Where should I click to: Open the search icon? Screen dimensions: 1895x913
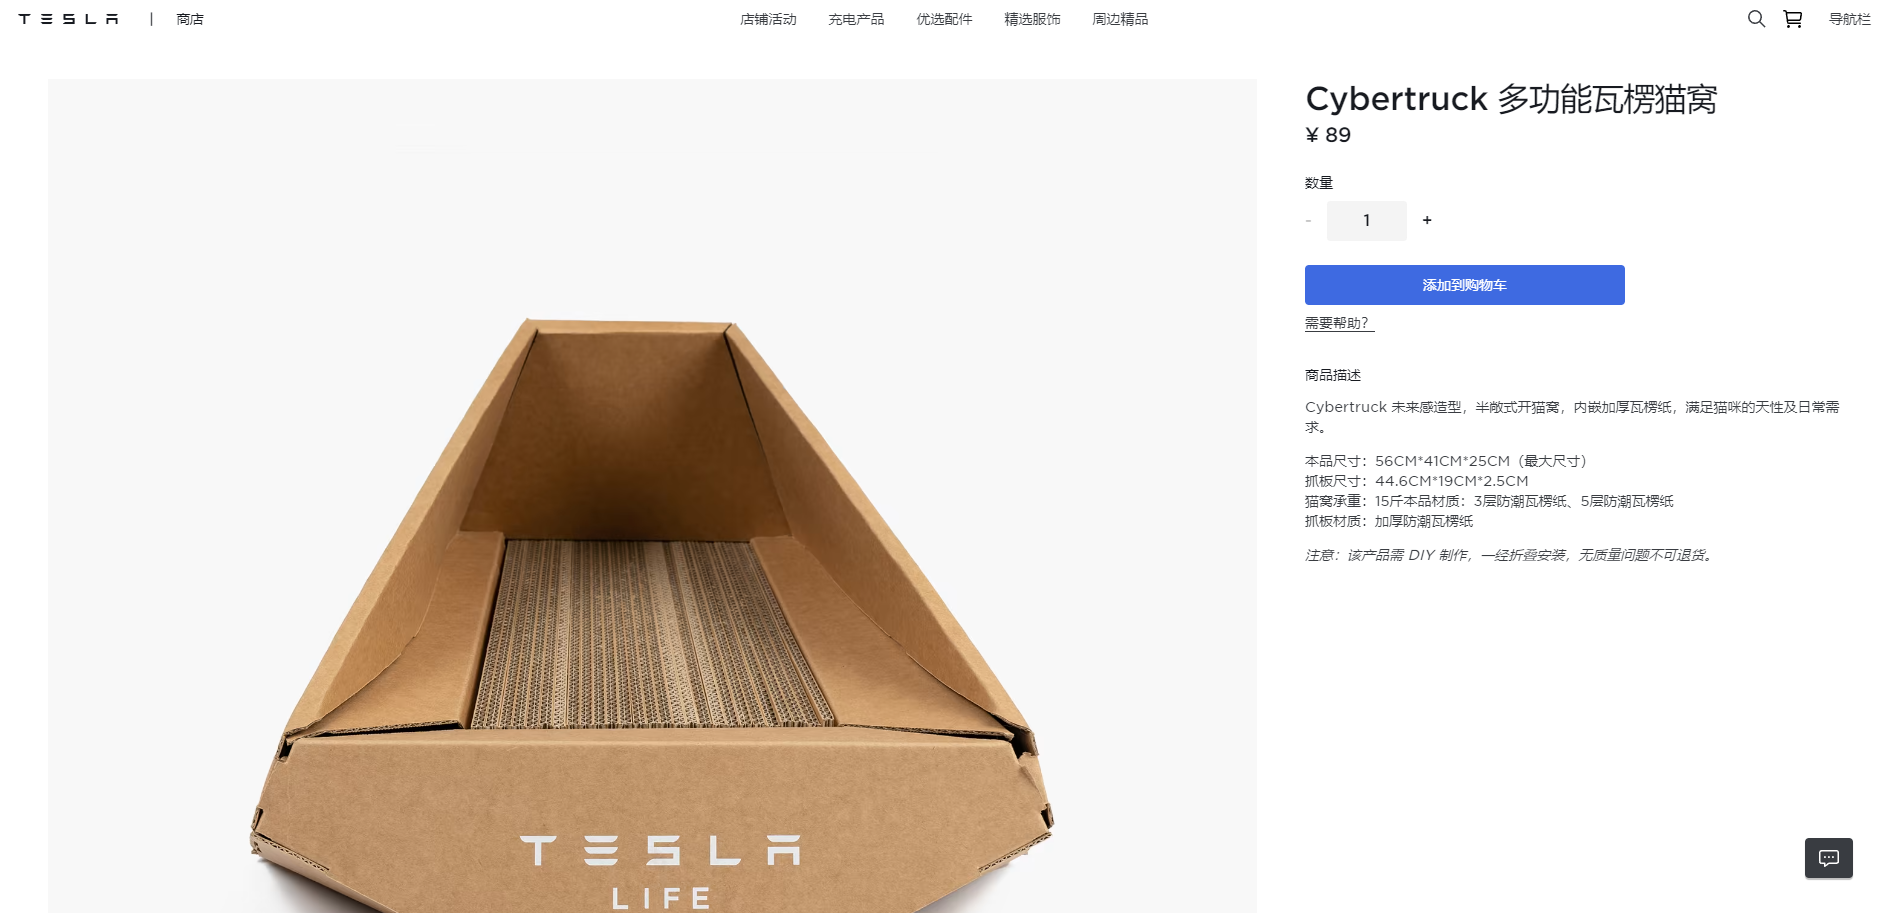tap(1756, 19)
